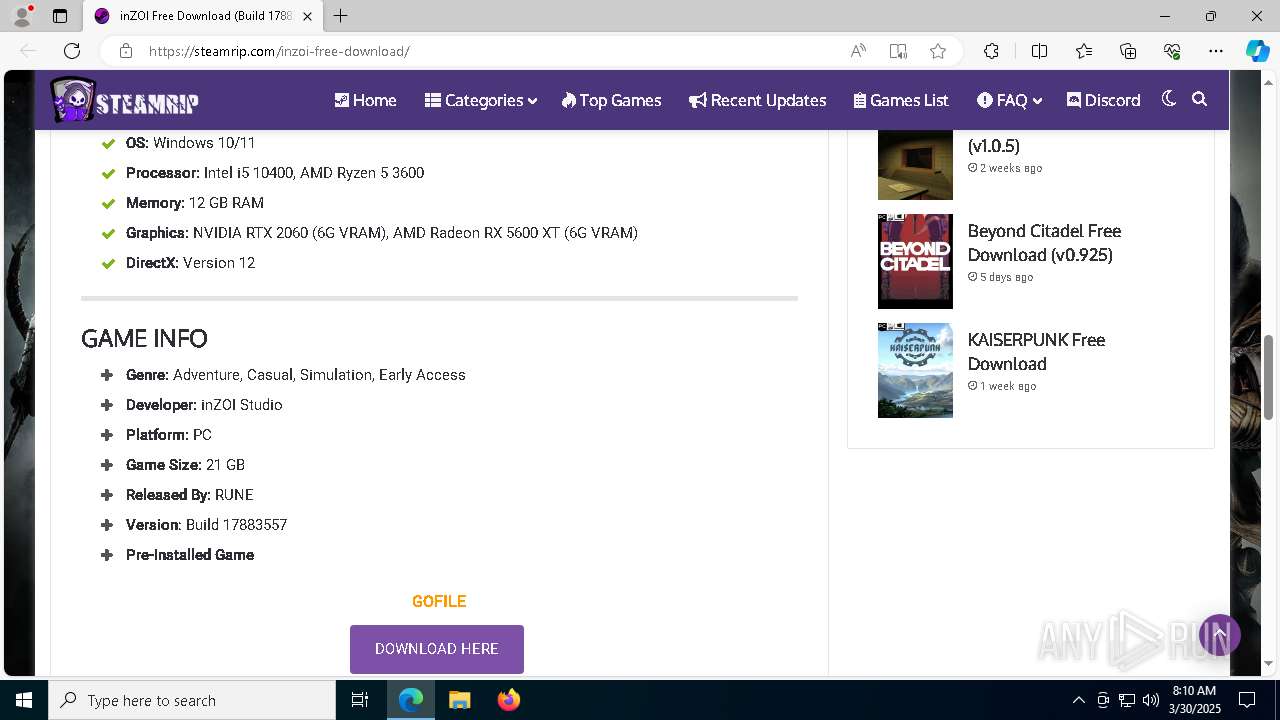Viewport: 1280px width, 720px height.
Task: Click 'Released By: RUNE' text
Action: pyautogui.click(x=190, y=495)
